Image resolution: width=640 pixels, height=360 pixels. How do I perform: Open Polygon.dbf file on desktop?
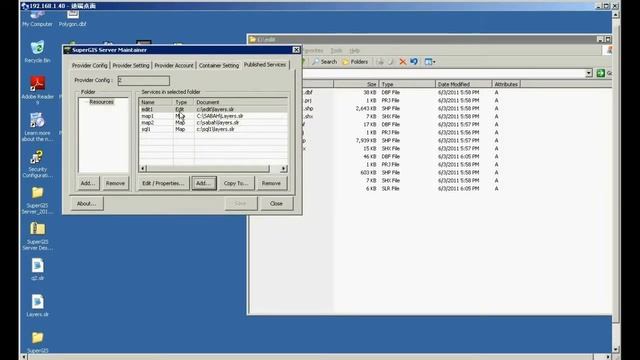tap(73, 18)
